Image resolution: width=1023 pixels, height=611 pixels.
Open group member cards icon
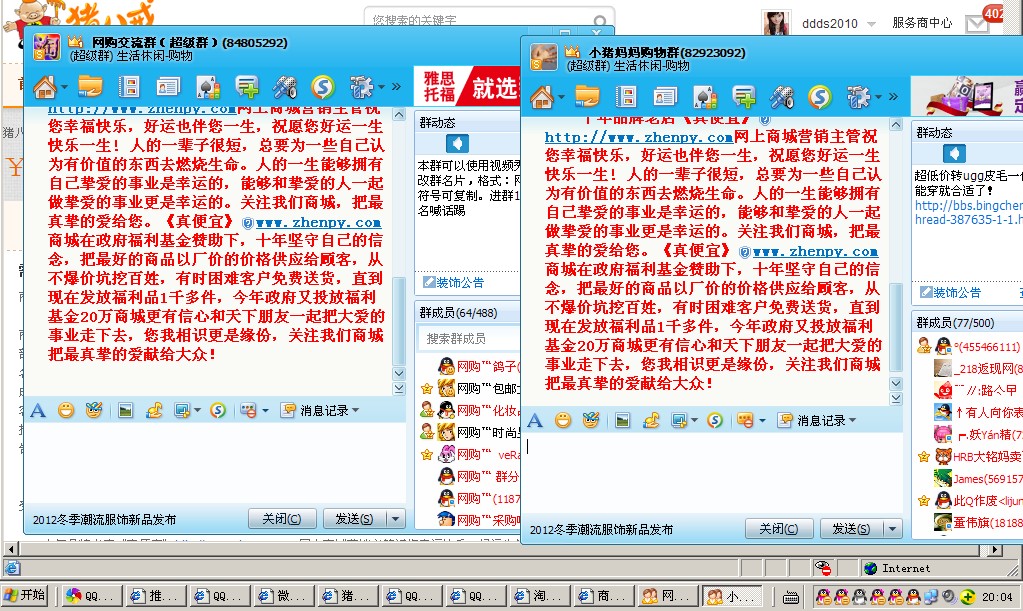coord(666,94)
